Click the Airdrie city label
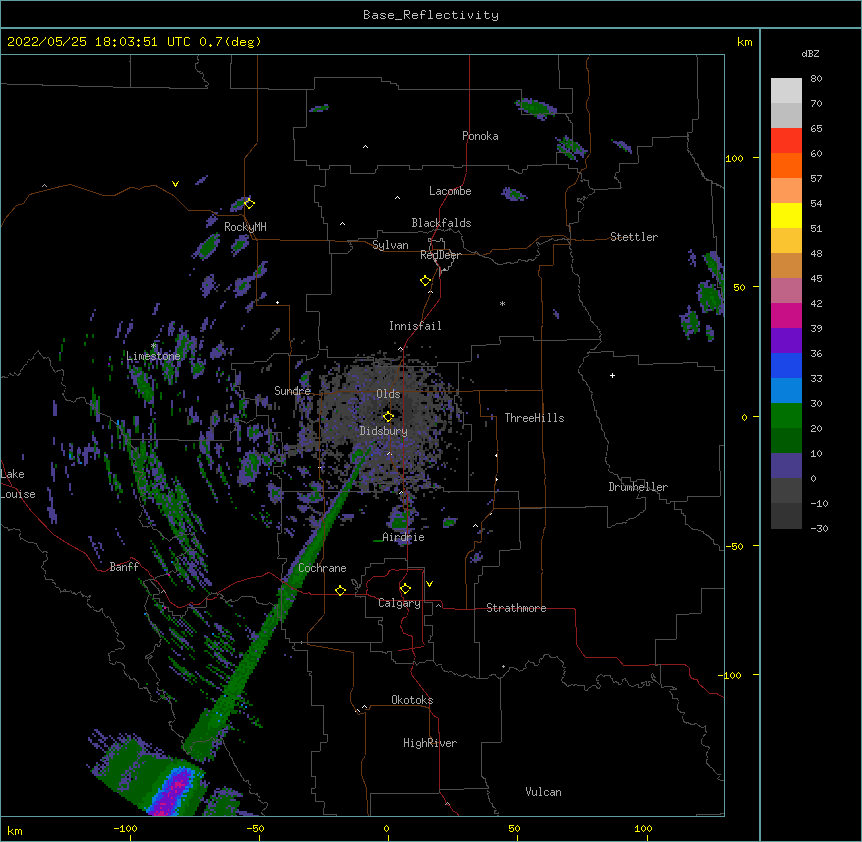The image size is (862, 842). click(x=403, y=537)
